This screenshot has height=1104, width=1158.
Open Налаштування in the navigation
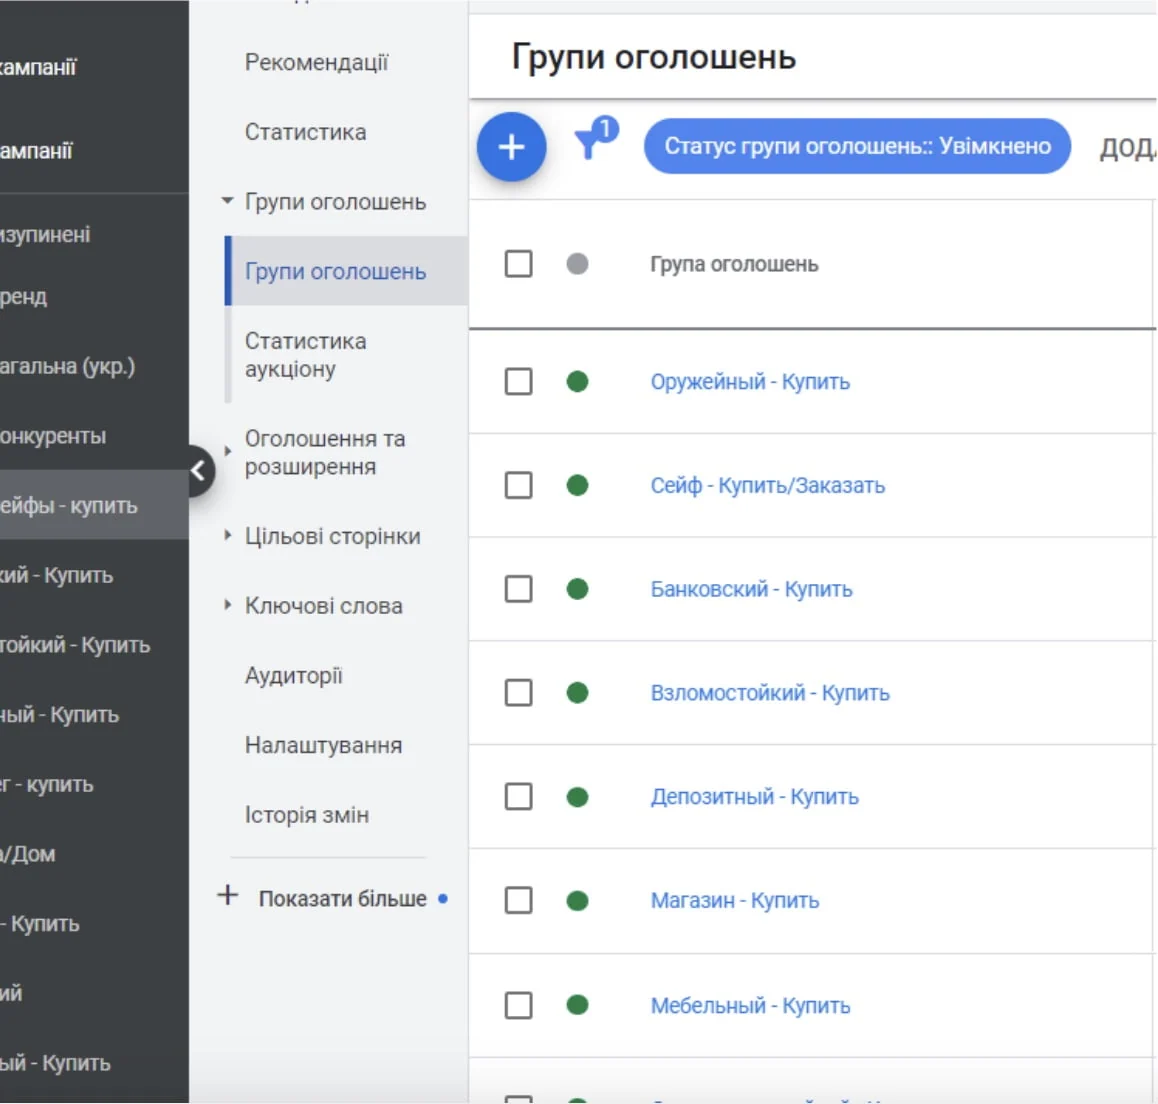(x=323, y=745)
